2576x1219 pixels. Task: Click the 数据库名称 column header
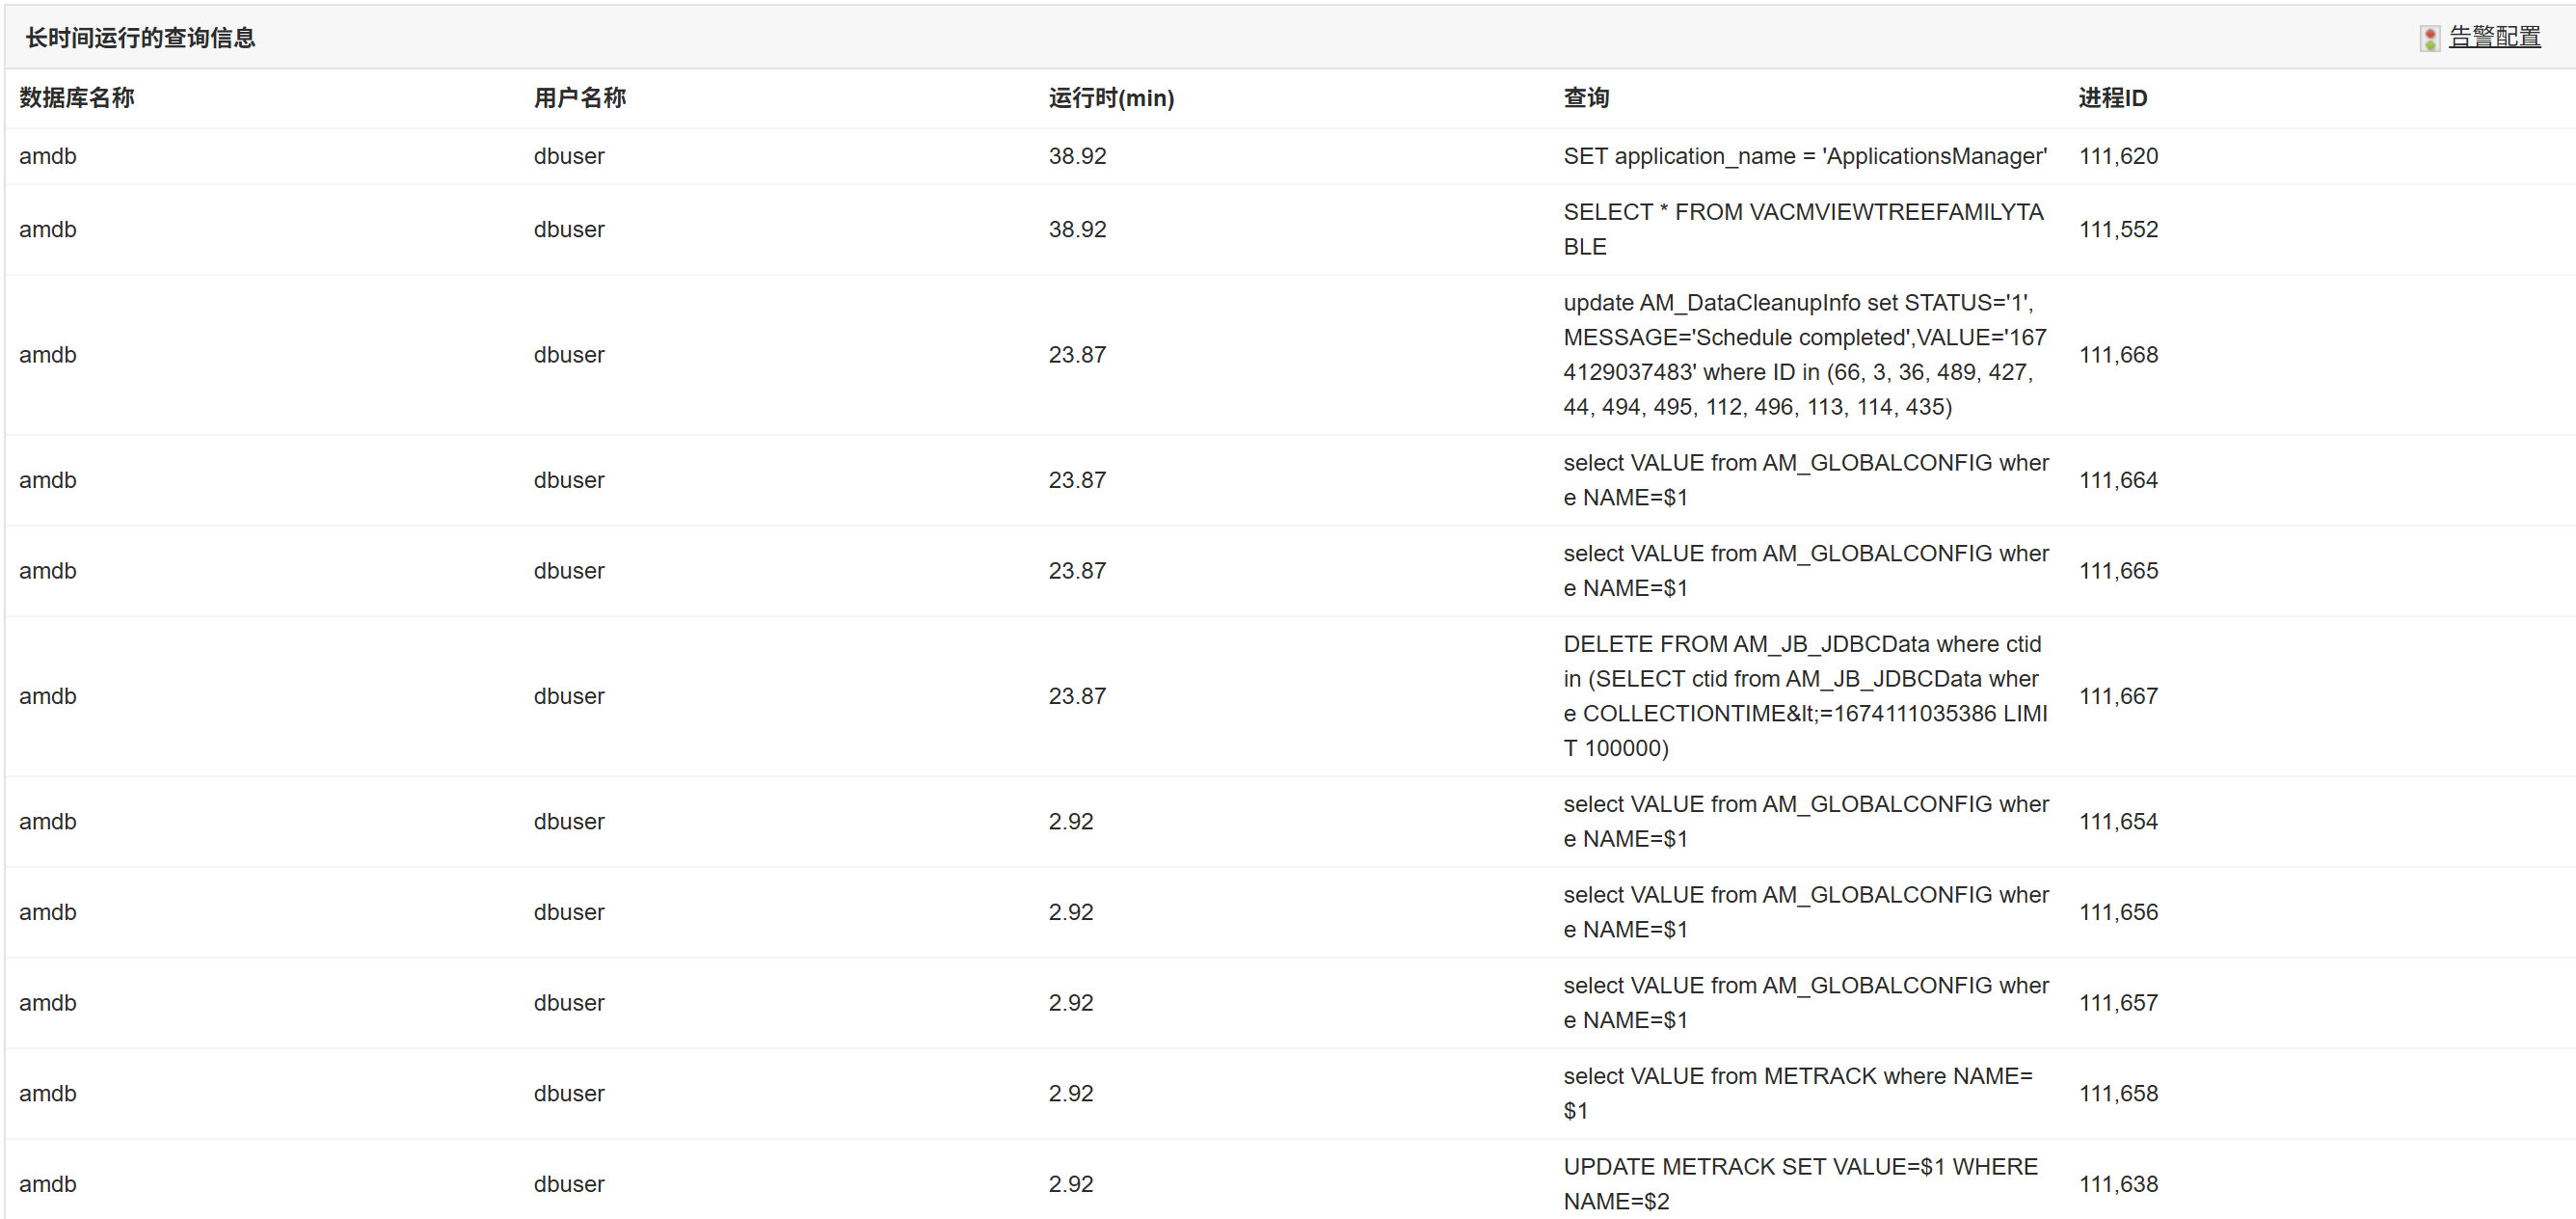point(77,98)
